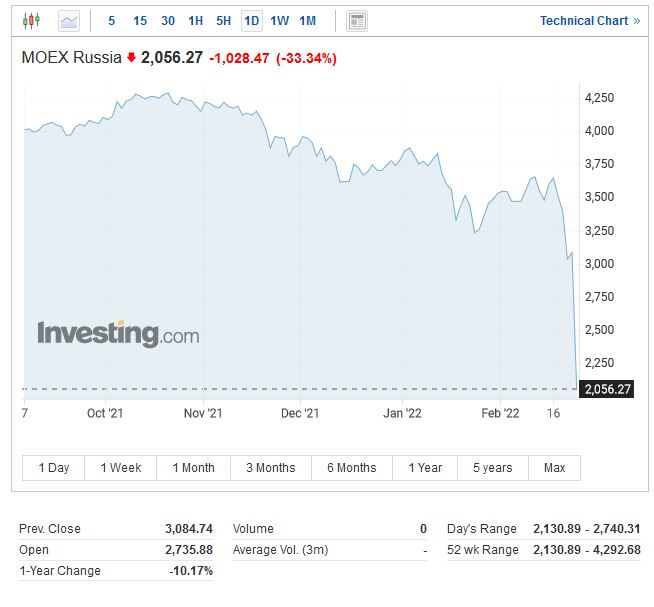The image size is (654, 607).
Task: Select the 1 Month range tab
Action: (x=193, y=468)
